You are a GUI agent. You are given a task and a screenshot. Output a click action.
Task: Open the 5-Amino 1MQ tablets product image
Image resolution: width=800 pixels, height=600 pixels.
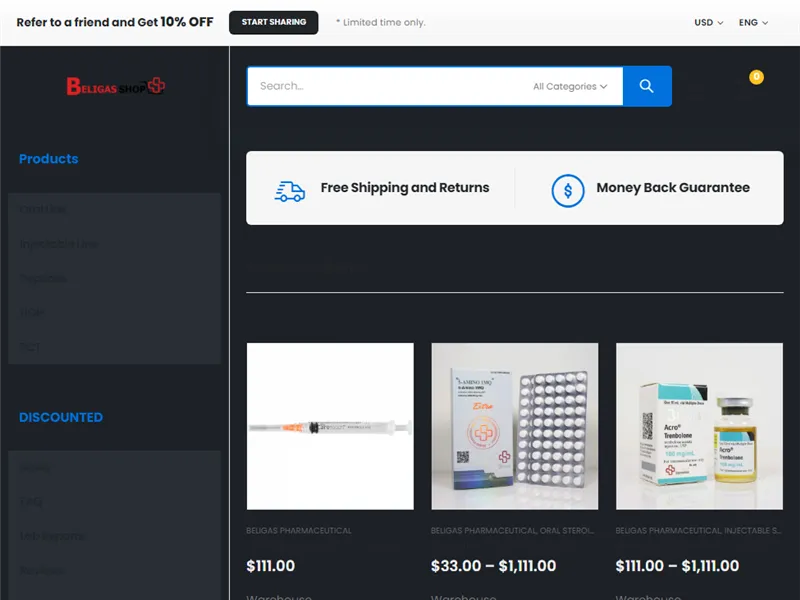(514, 426)
